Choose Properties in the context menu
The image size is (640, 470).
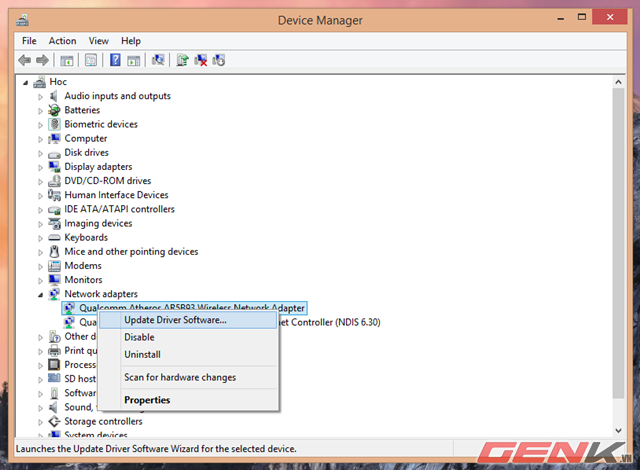147,400
